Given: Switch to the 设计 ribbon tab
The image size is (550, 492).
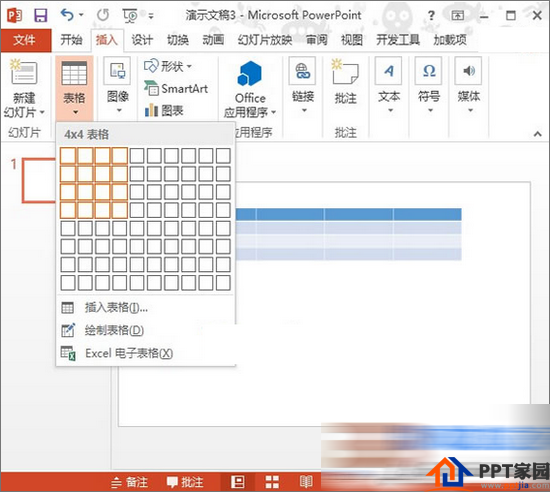Looking at the screenshot, I should [x=142, y=40].
